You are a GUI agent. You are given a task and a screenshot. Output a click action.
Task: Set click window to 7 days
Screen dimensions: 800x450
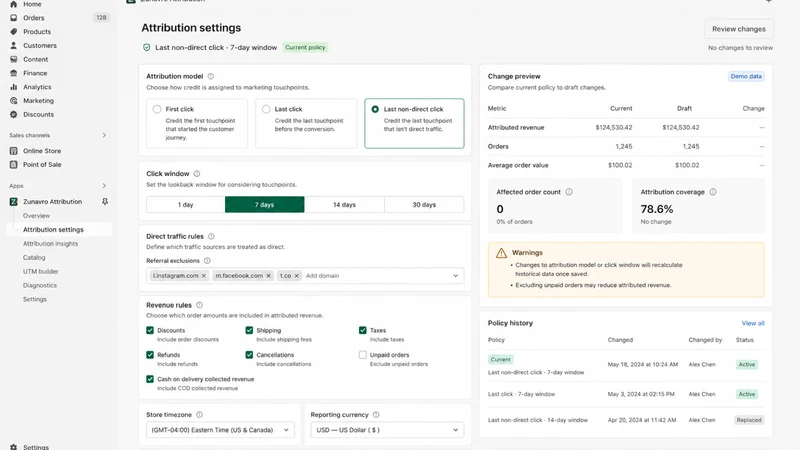click(264, 205)
